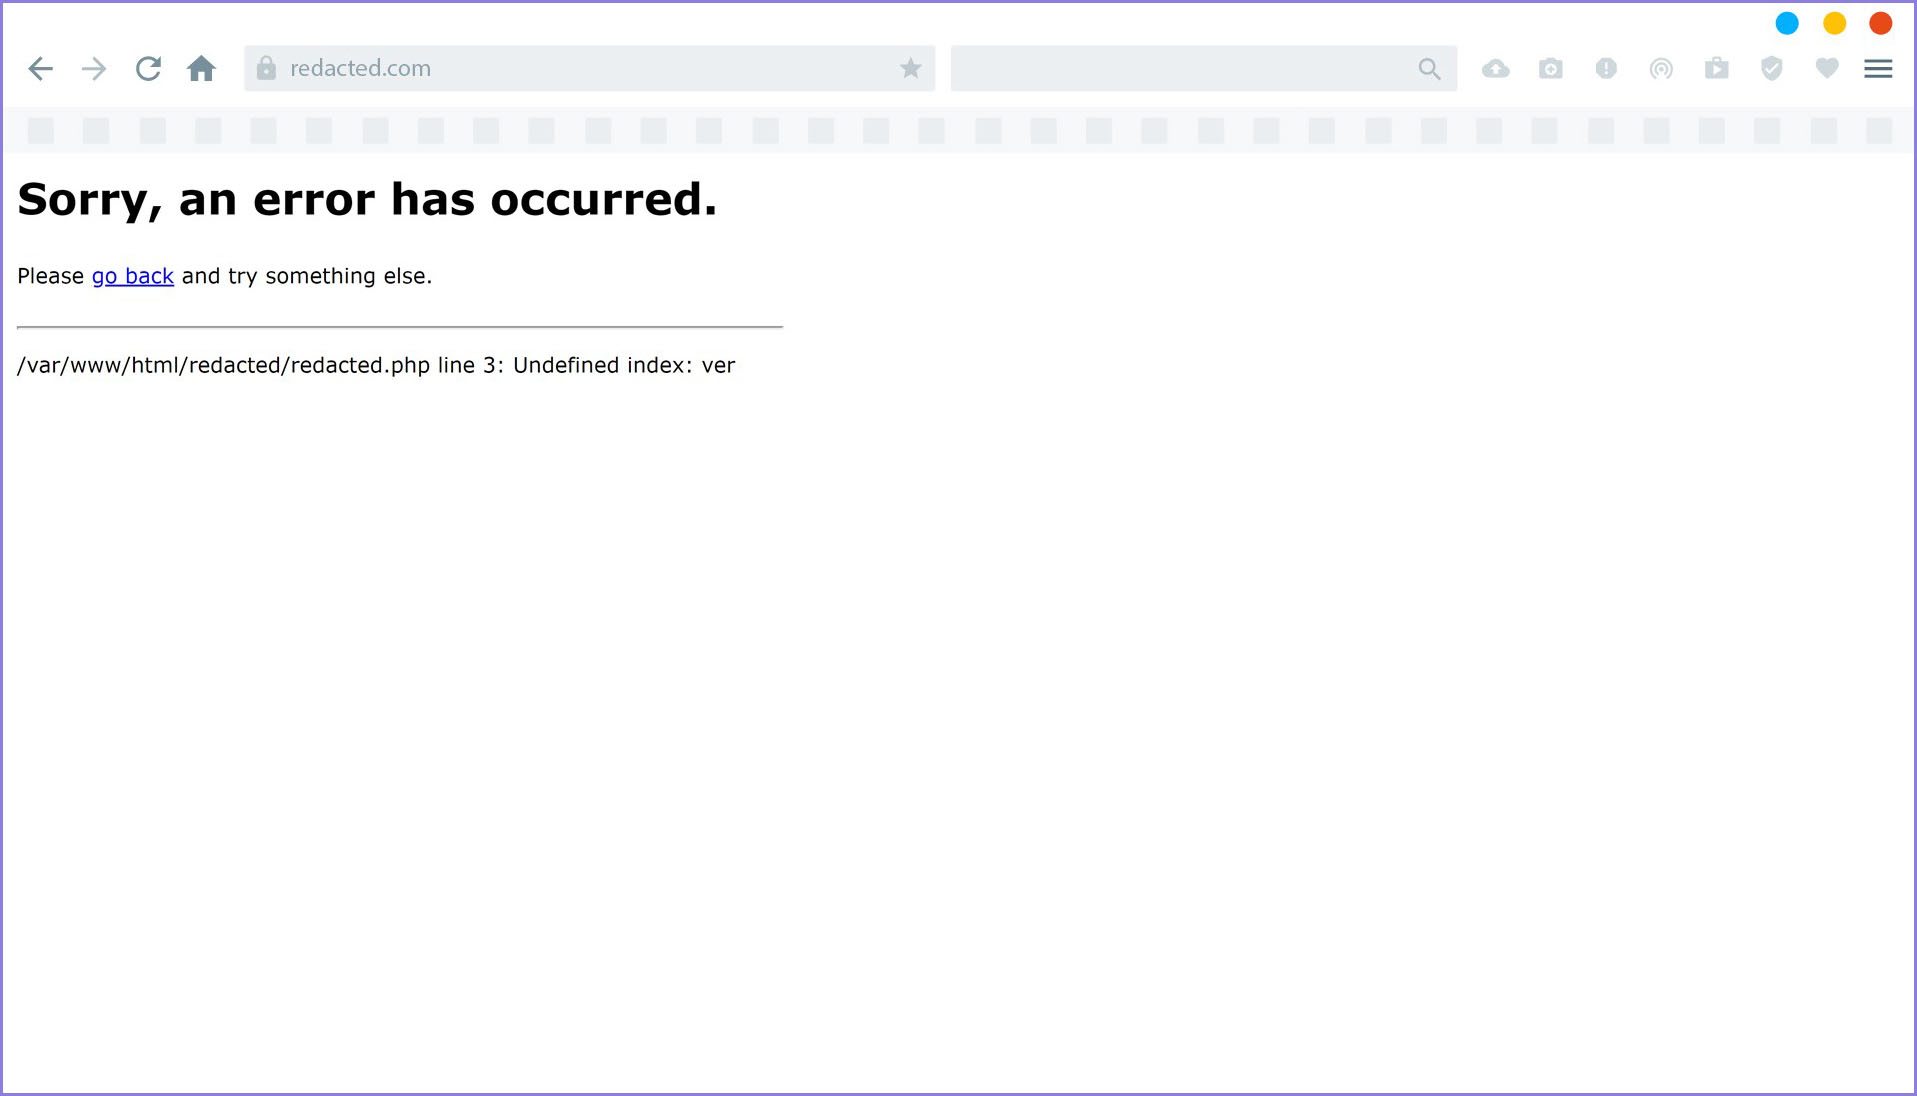Viewport: 1917px width, 1096px height.
Task: Click the cloud upload icon in the toolbar
Action: [x=1496, y=68]
